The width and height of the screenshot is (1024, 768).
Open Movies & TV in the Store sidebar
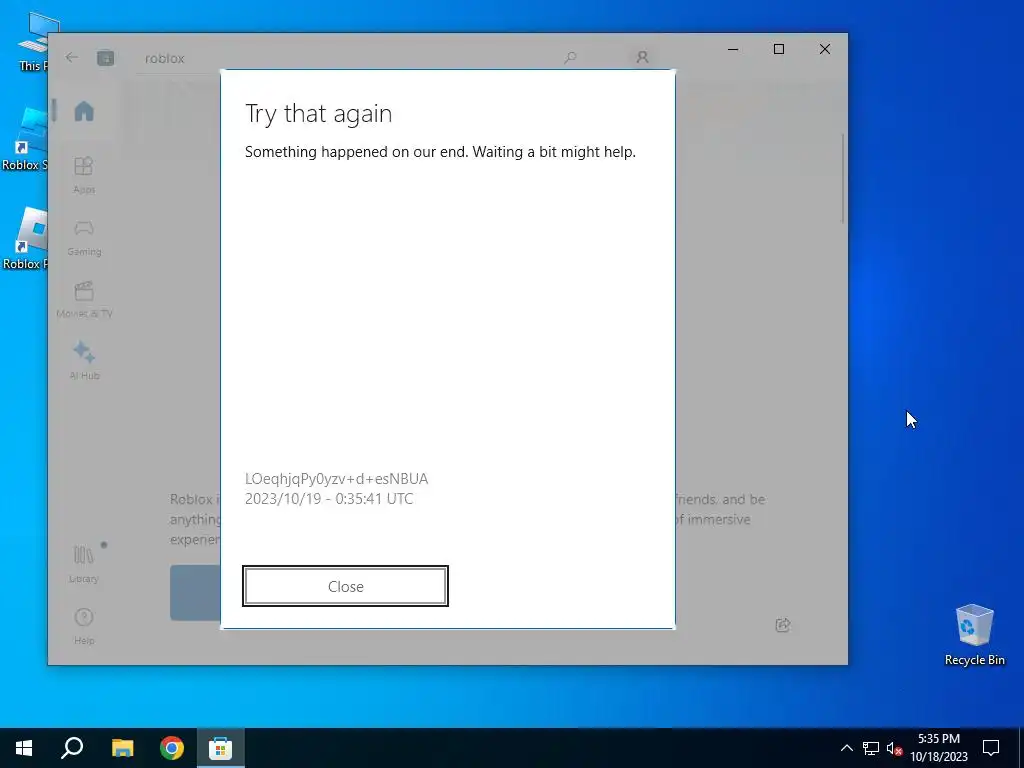click(84, 299)
